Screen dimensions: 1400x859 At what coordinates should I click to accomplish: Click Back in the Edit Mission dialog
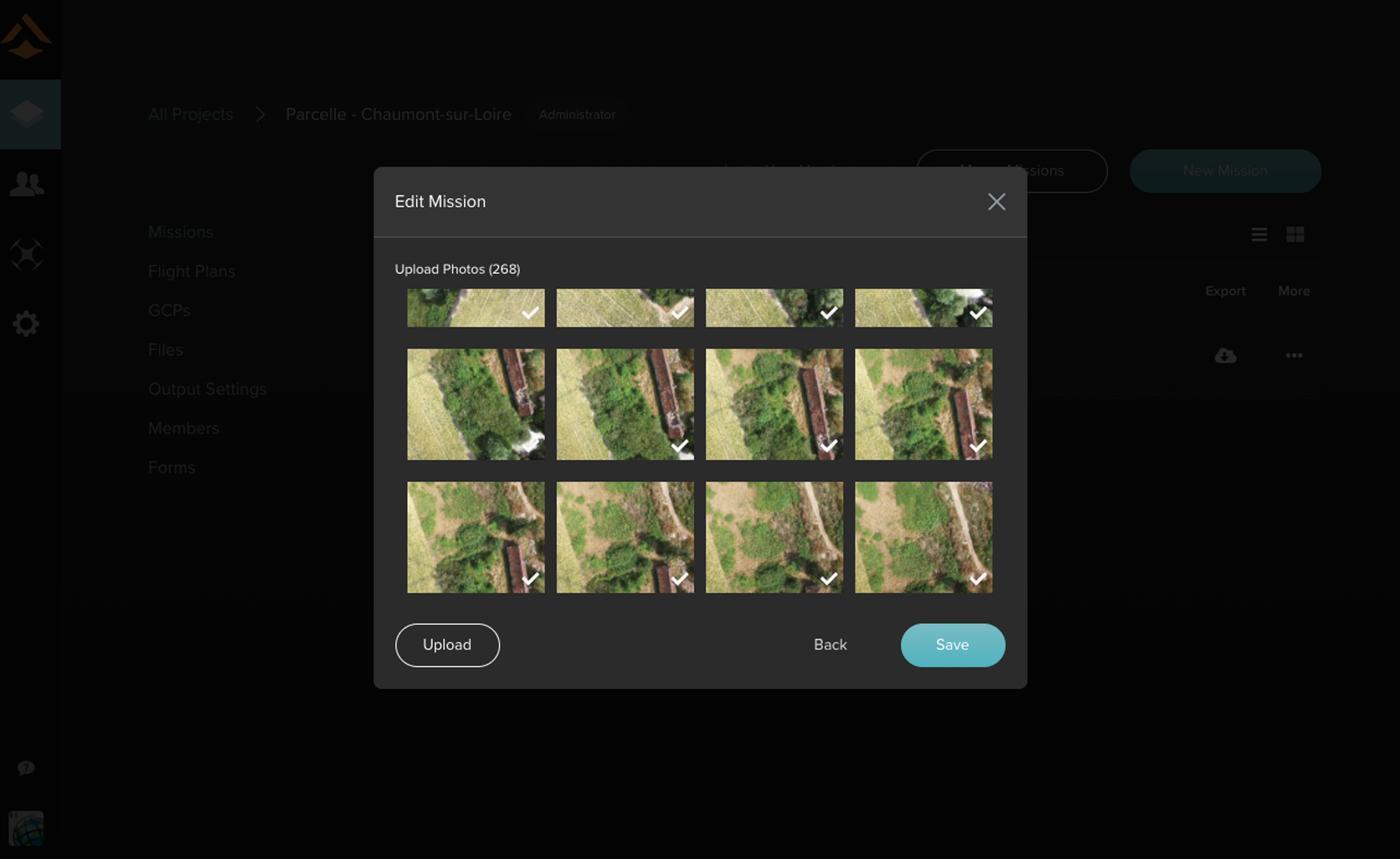pos(830,645)
